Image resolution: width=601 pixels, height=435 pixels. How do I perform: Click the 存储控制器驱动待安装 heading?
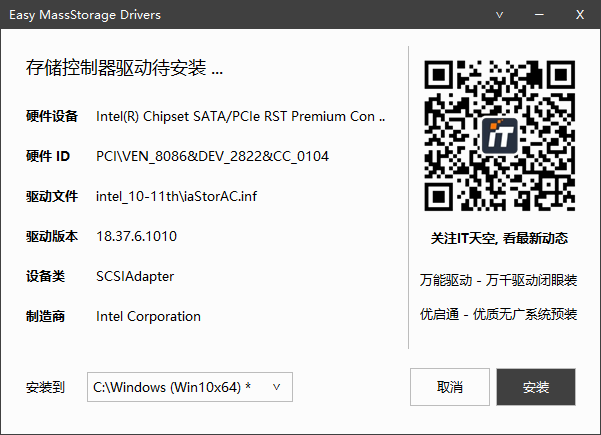(x=124, y=69)
